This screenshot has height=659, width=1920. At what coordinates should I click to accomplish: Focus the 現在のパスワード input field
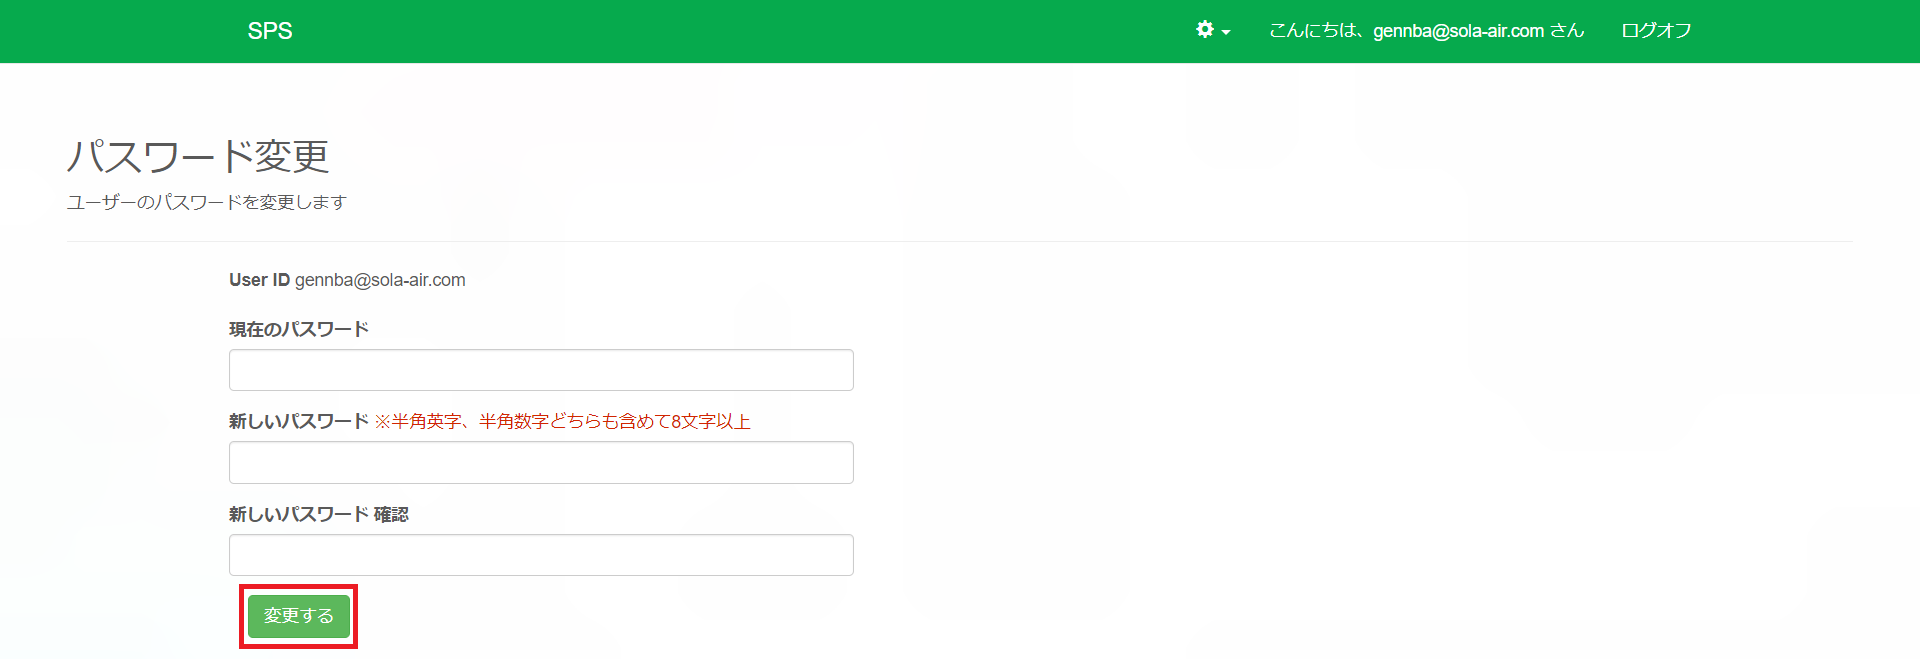coord(541,370)
